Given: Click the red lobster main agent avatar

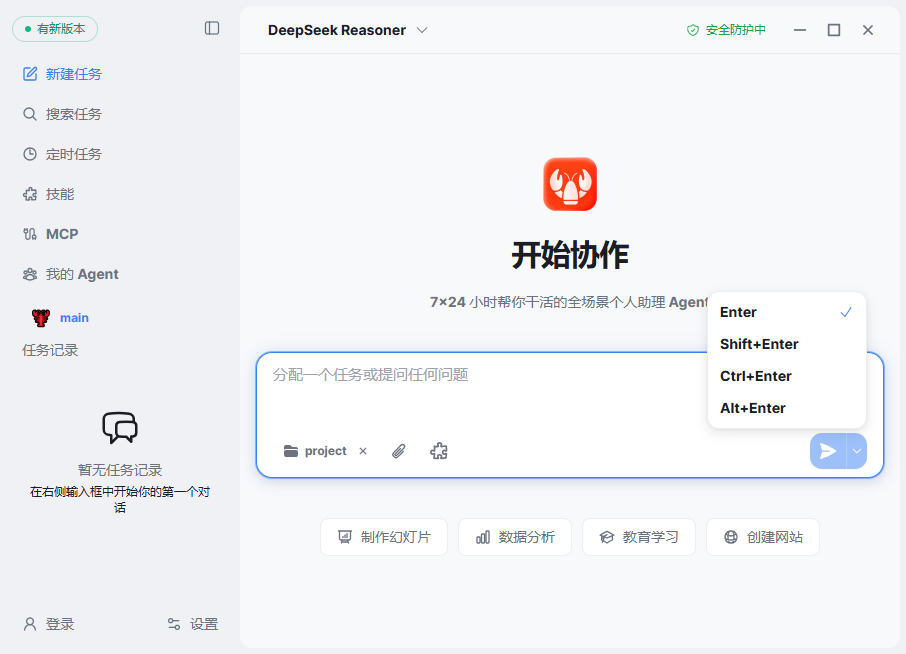Looking at the screenshot, I should (x=40, y=318).
